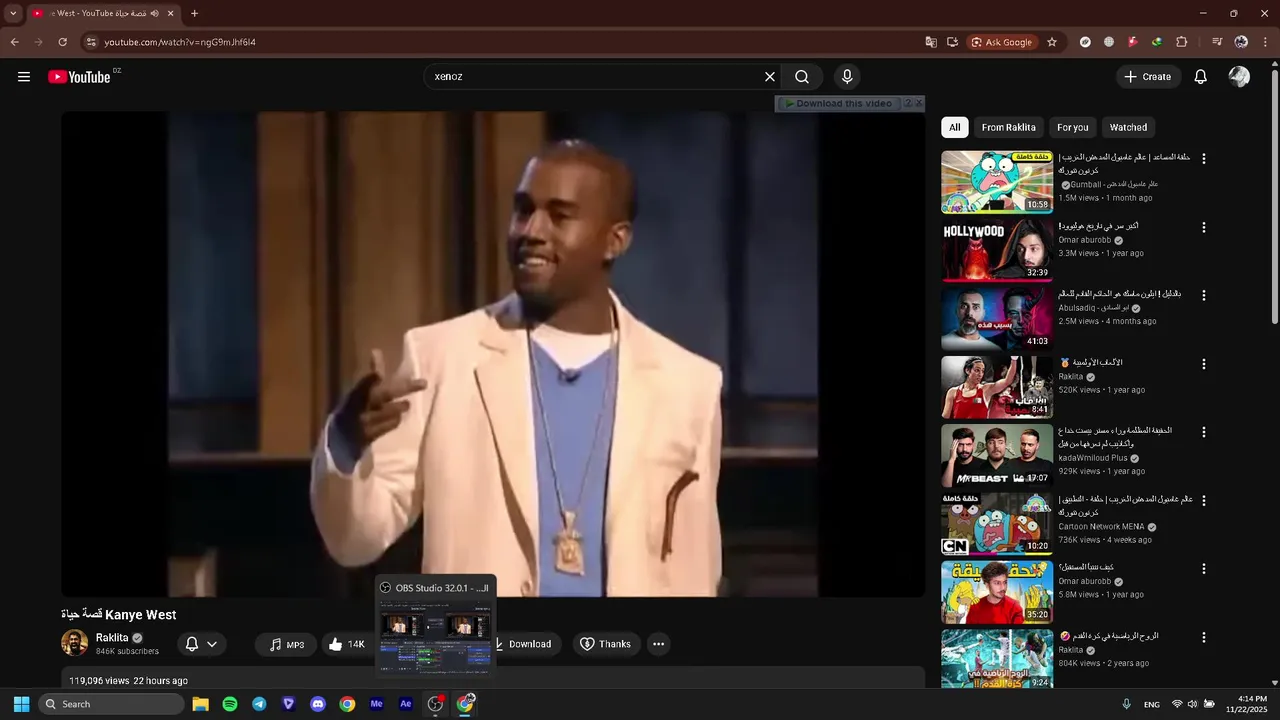Open options menu for the Cartoon Network MENA video
This screenshot has width=1280, height=720.
point(1204,500)
